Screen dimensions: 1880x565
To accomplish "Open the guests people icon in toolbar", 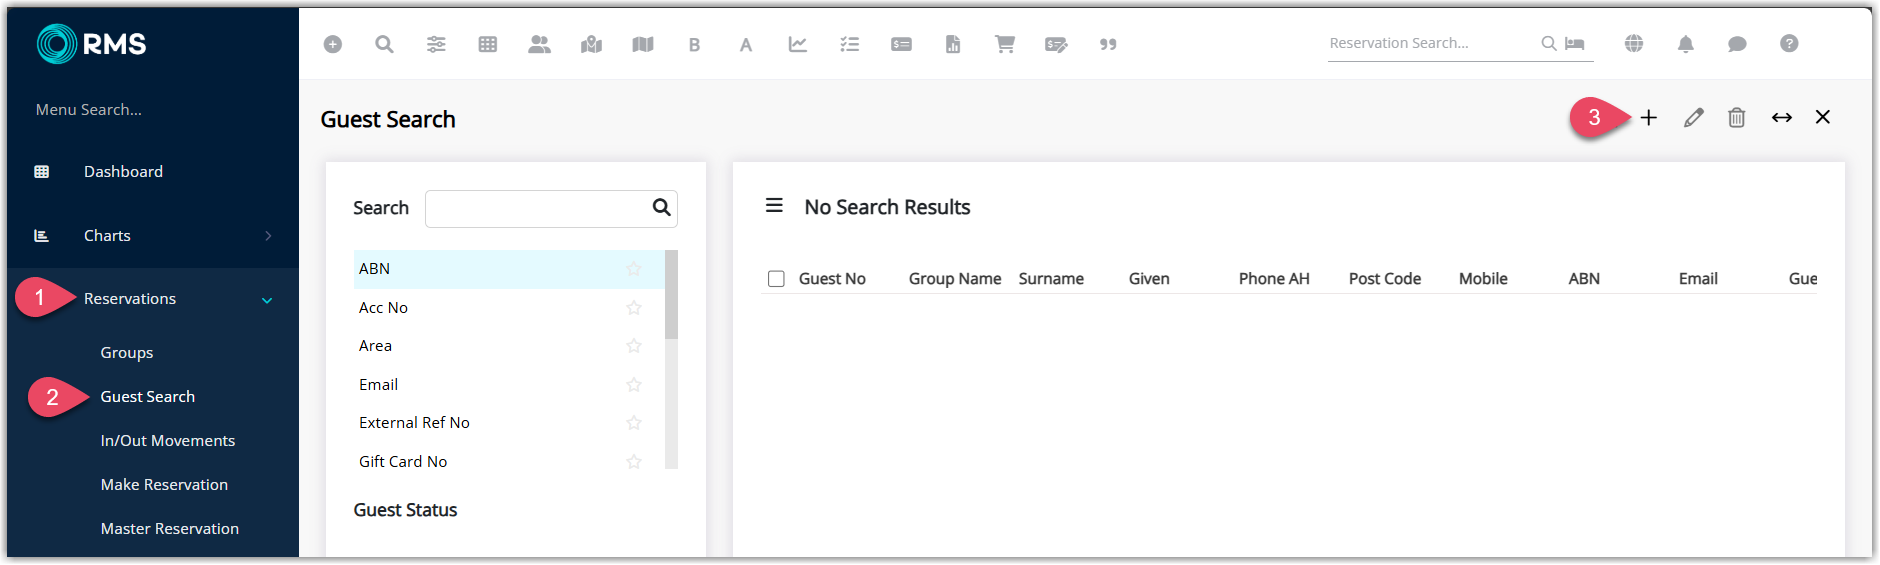I will tap(539, 44).
